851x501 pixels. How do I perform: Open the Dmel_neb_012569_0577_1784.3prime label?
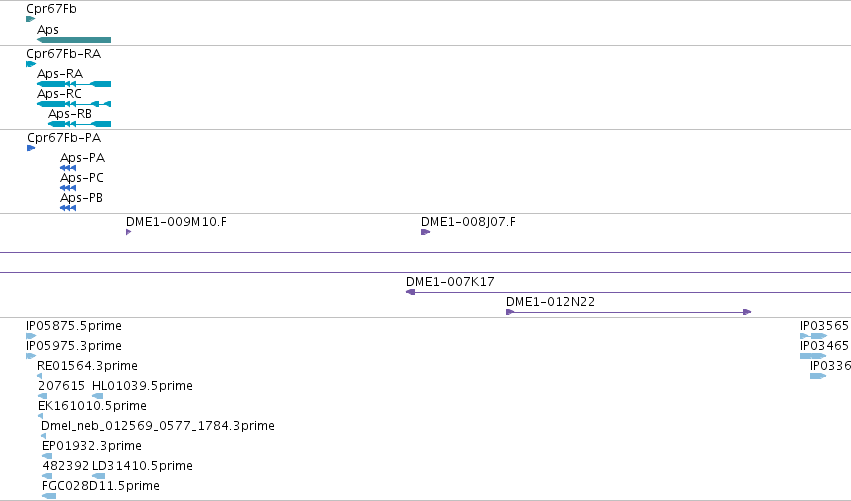[158, 426]
